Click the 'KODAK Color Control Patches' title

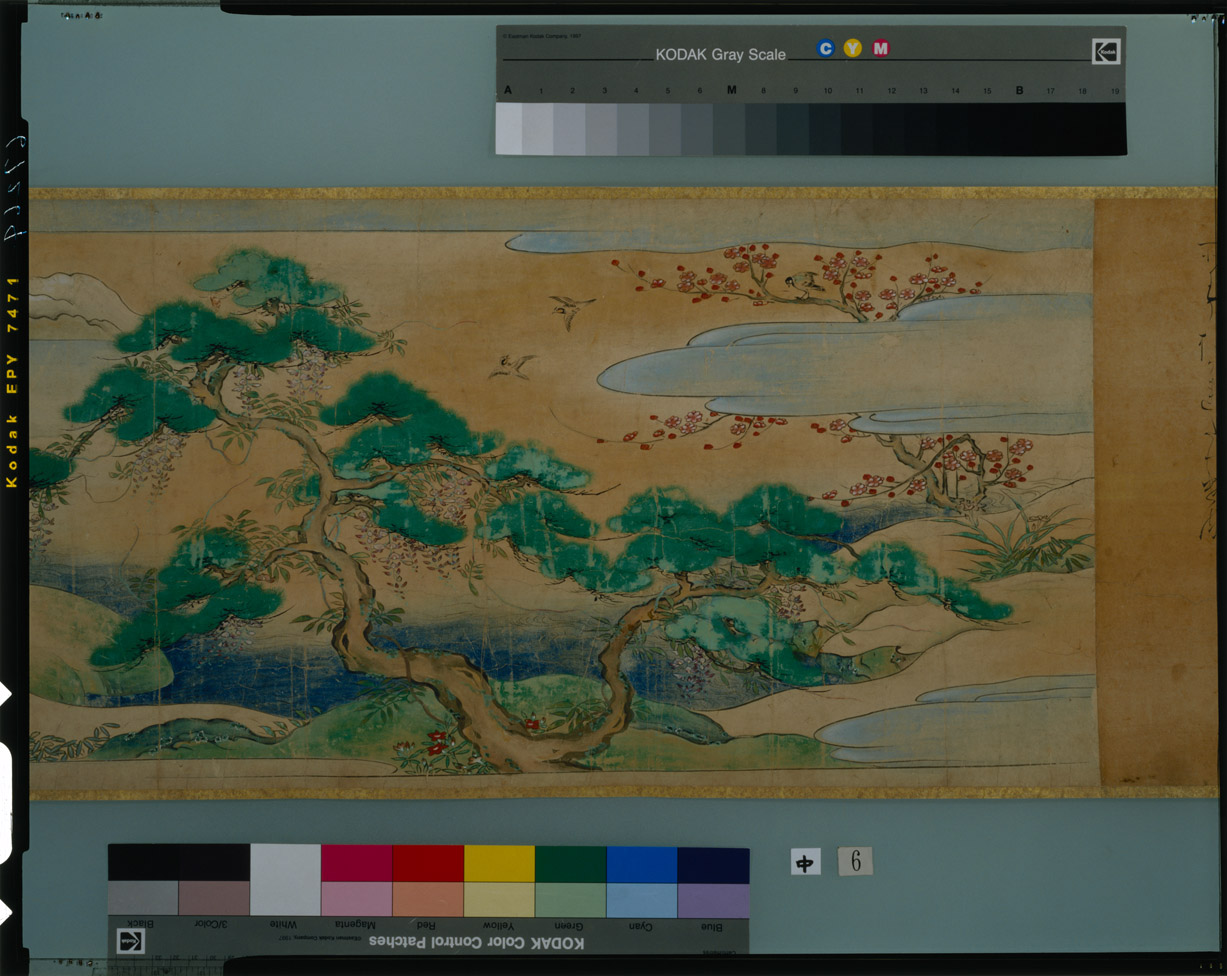[478, 942]
